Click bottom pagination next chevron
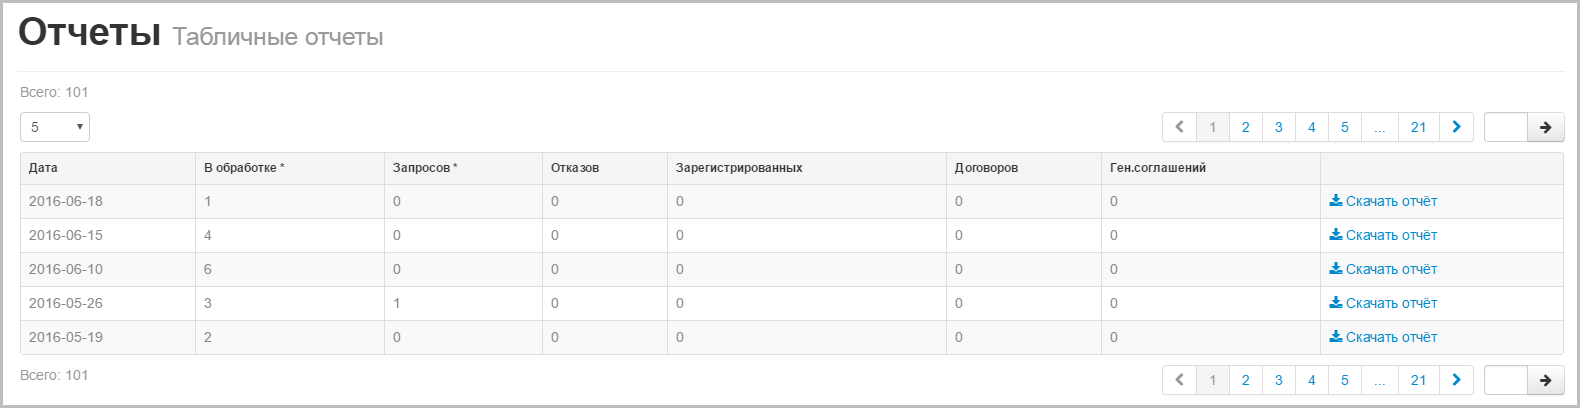The width and height of the screenshot is (1580, 408). [x=1456, y=380]
